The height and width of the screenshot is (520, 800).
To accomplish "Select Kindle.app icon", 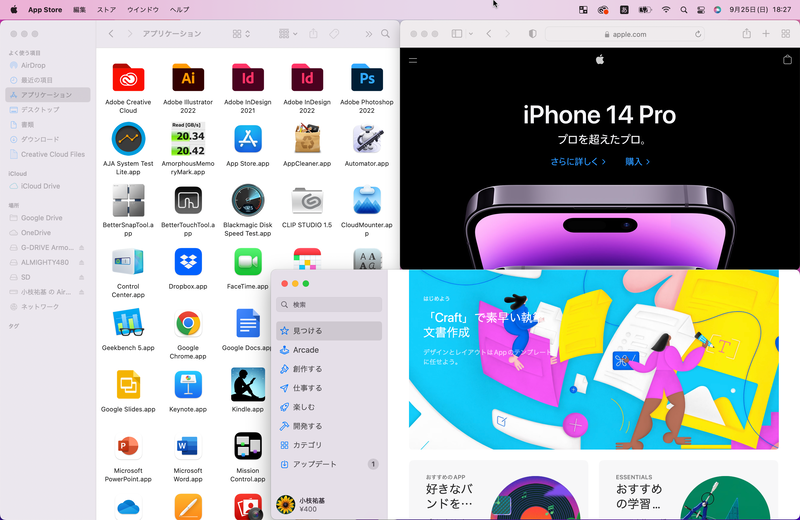I will (x=247, y=384).
